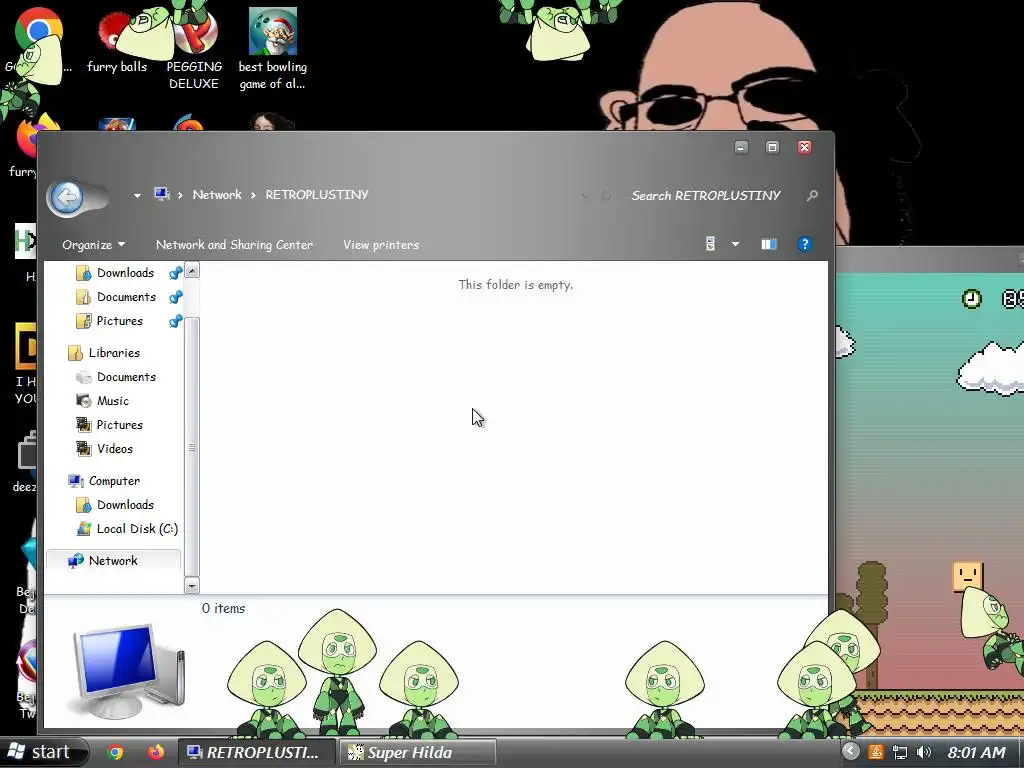Select Pictures in Favorites list
The image size is (1024, 768).
[120, 321]
